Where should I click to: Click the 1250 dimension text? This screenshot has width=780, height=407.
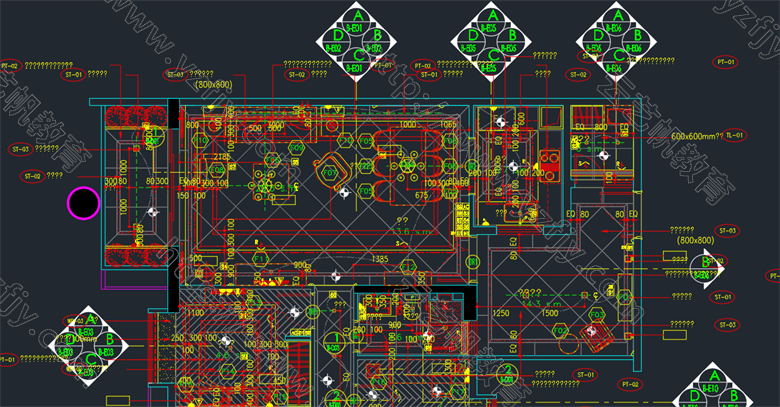tap(500, 313)
